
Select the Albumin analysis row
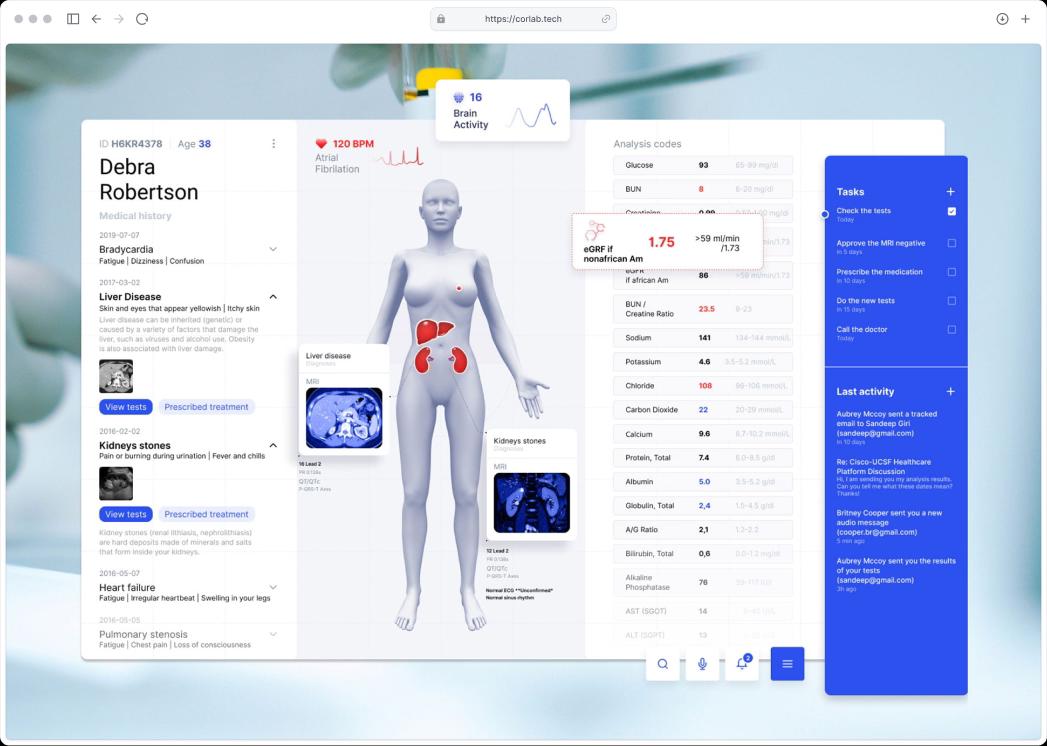pyautogui.click(x=702, y=482)
